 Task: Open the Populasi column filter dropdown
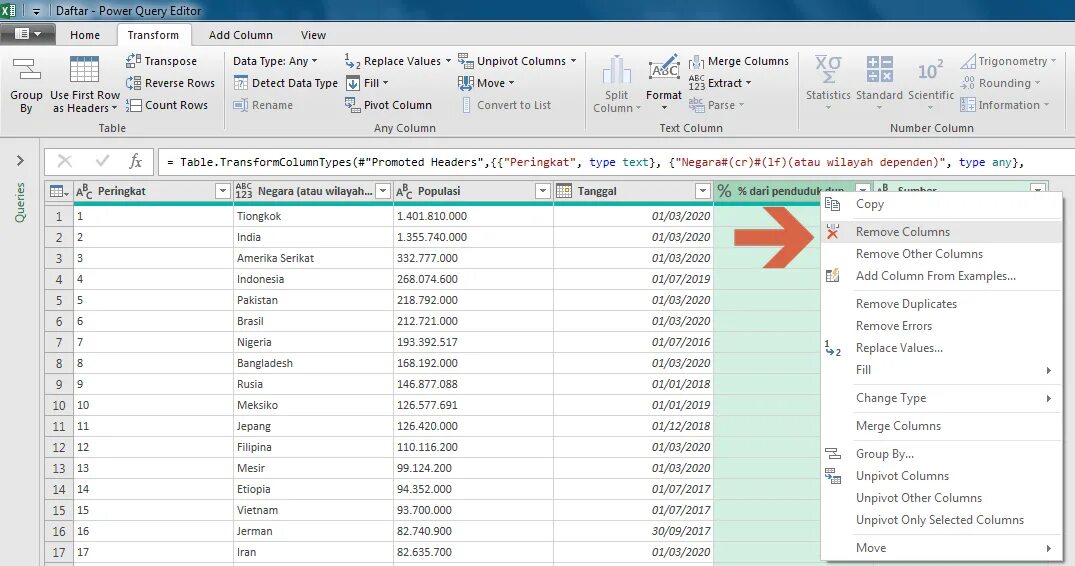pyautogui.click(x=543, y=191)
